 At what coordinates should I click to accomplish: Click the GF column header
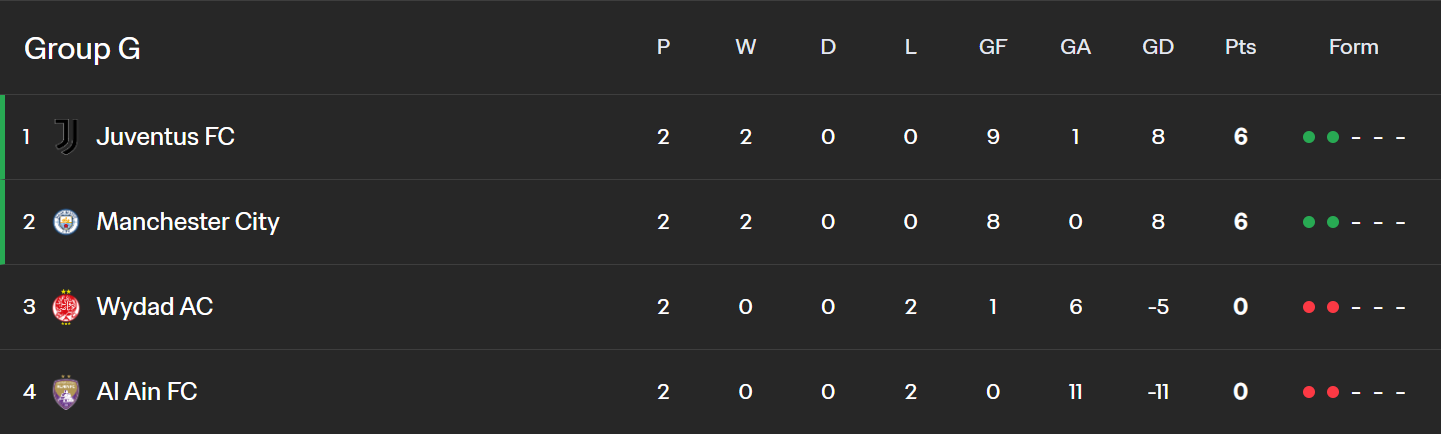[x=993, y=47]
